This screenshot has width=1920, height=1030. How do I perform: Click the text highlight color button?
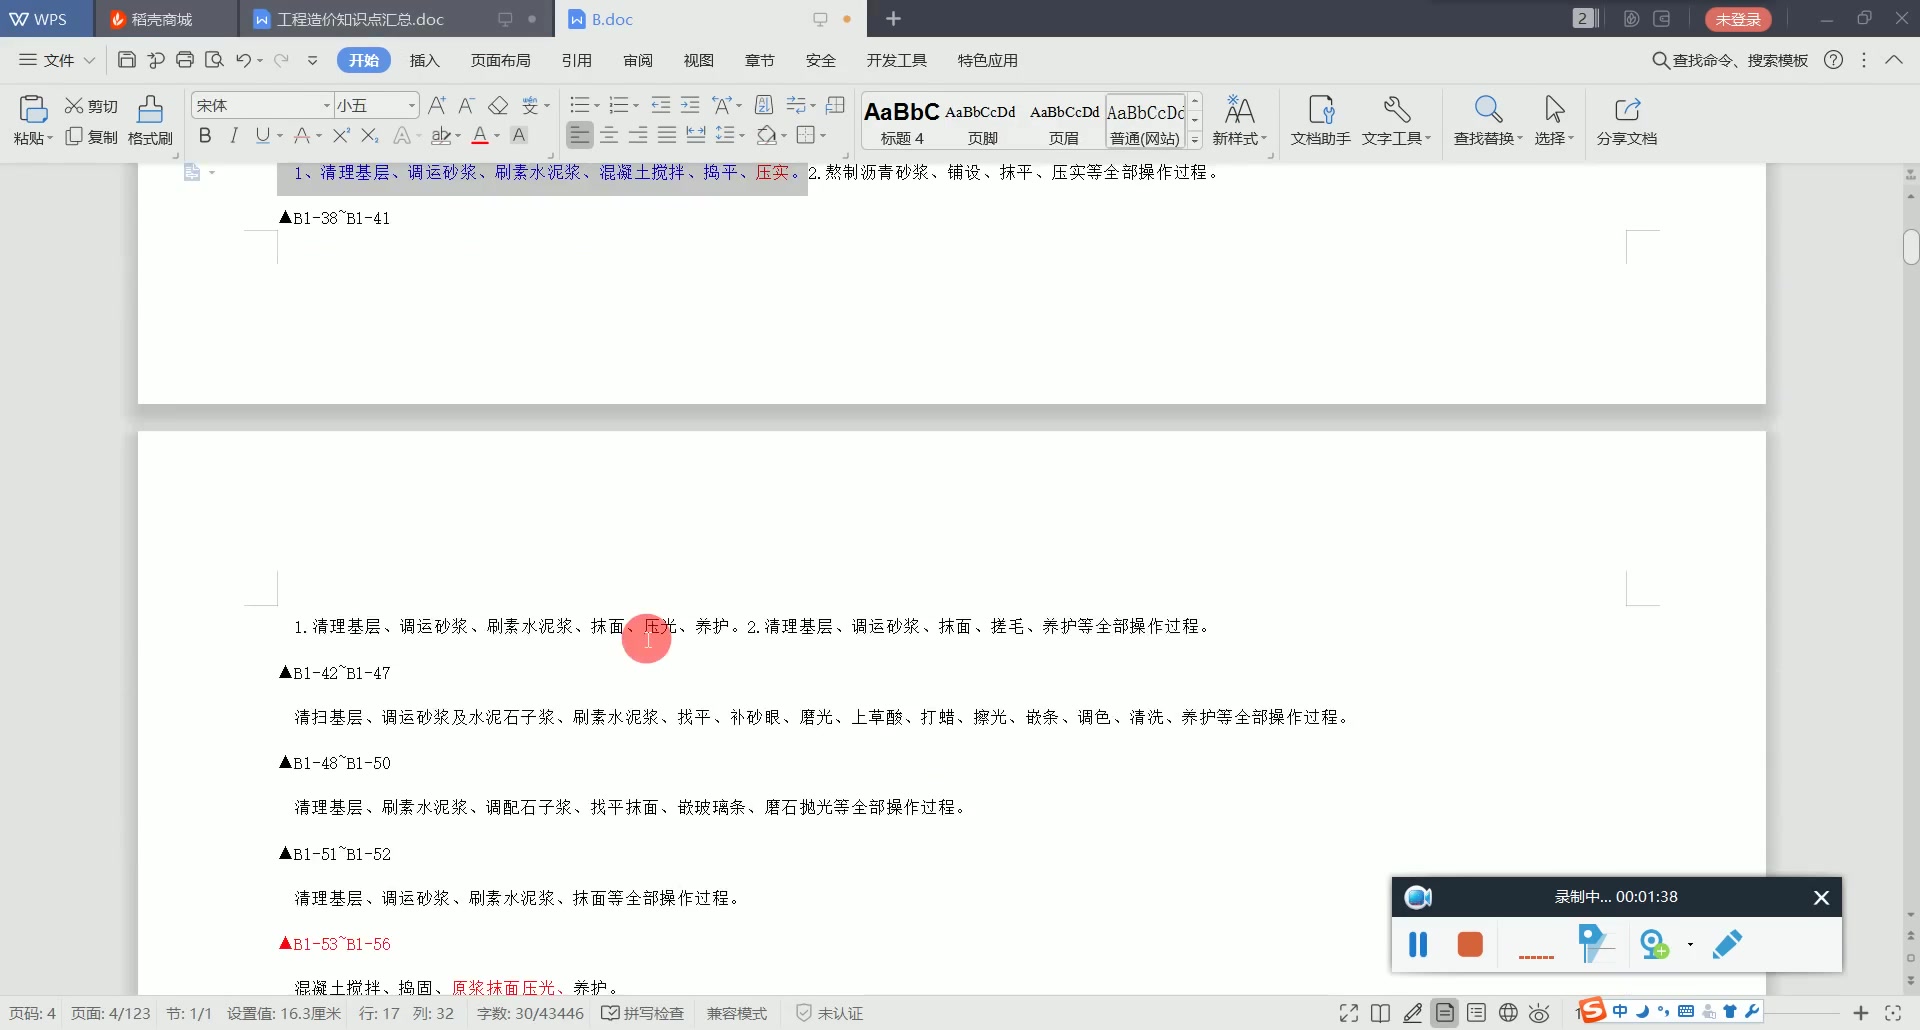coord(441,135)
